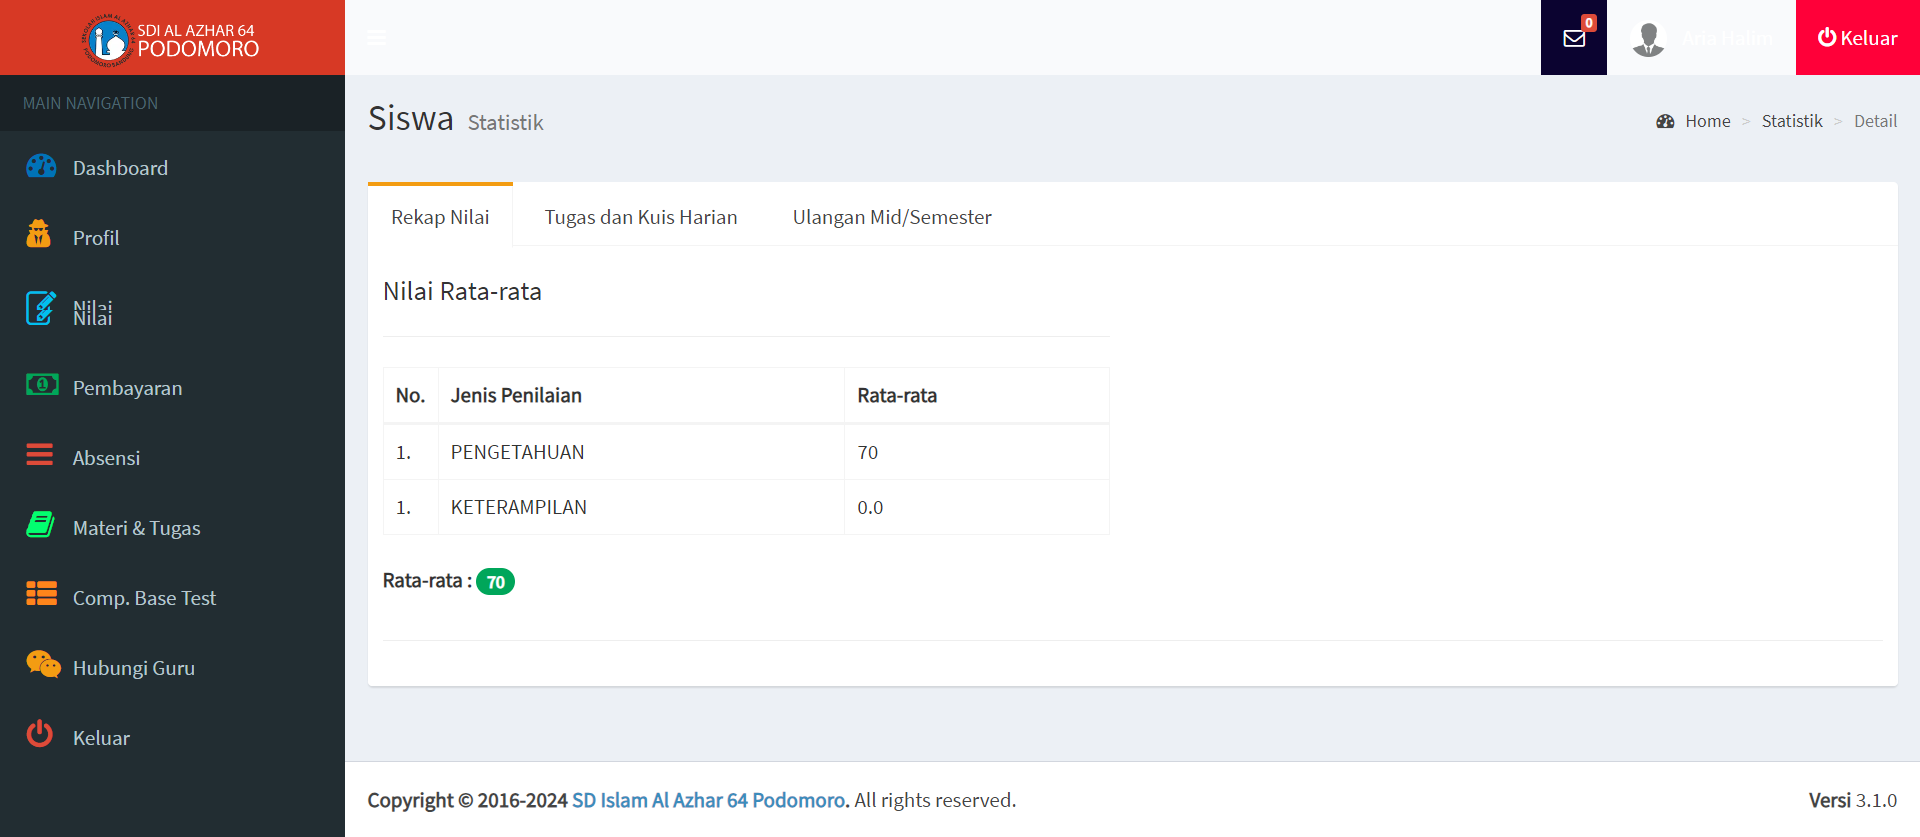
Task: Select the Rekap Nilai tab
Action: [440, 217]
